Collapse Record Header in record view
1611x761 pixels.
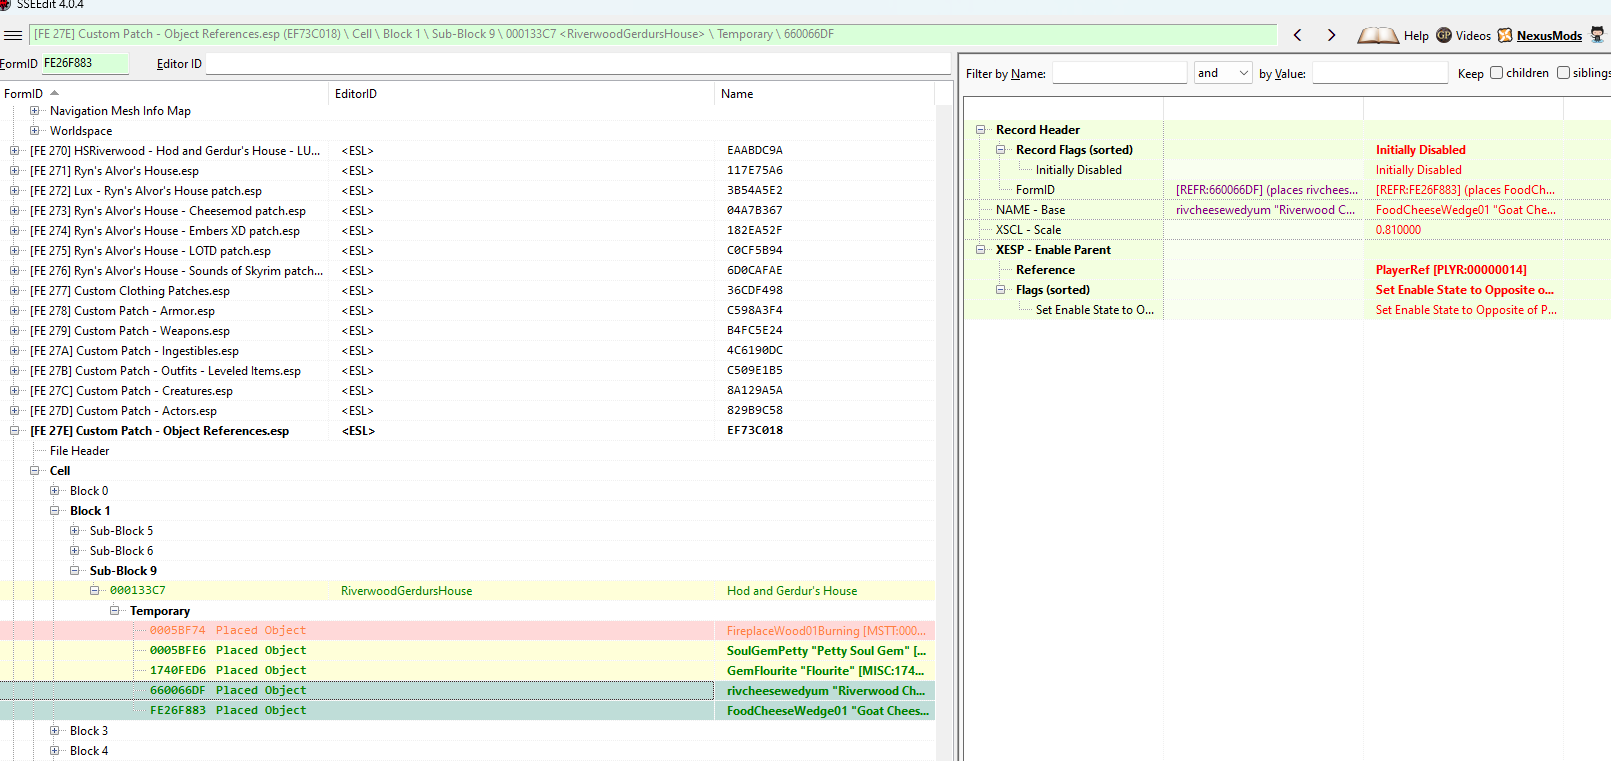click(x=981, y=130)
